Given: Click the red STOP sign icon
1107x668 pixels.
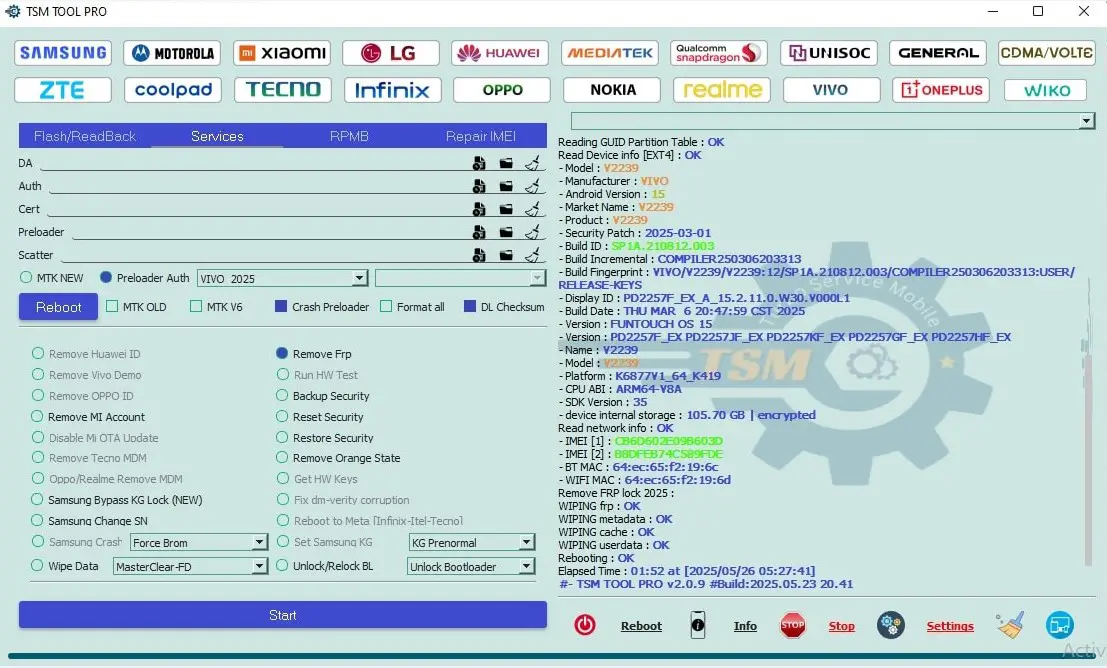Looking at the screenshot, I should pos(793,625).
